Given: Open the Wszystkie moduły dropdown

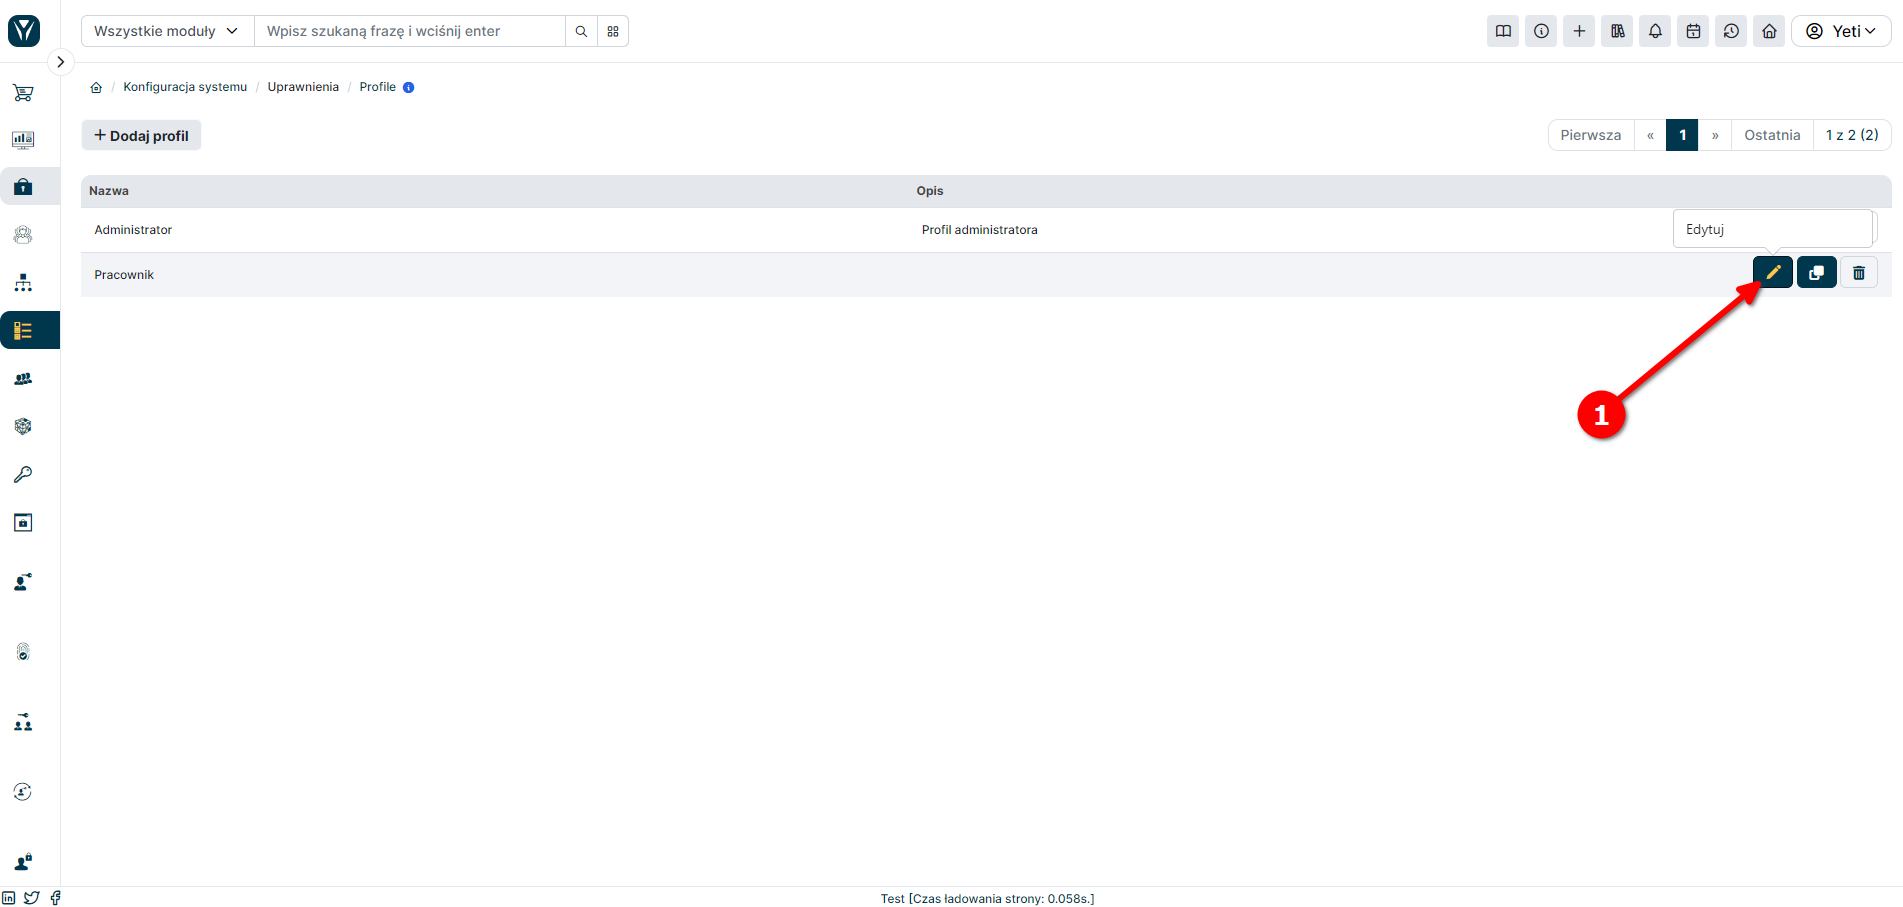Looking at the screenshot, I should click(167, 31).
